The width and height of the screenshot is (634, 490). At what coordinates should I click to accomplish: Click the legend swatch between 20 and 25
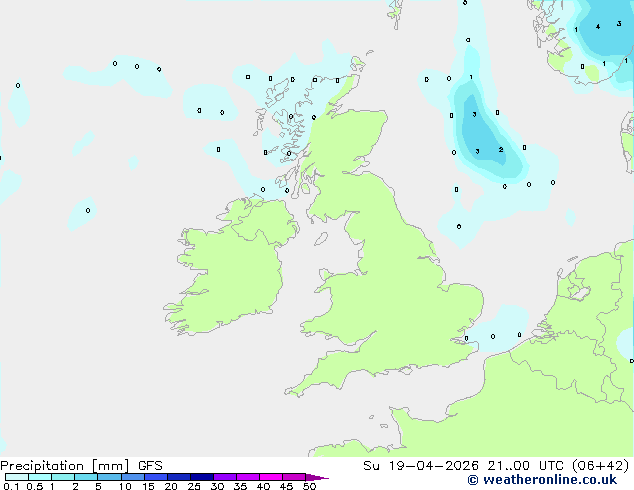click(179, 477)
